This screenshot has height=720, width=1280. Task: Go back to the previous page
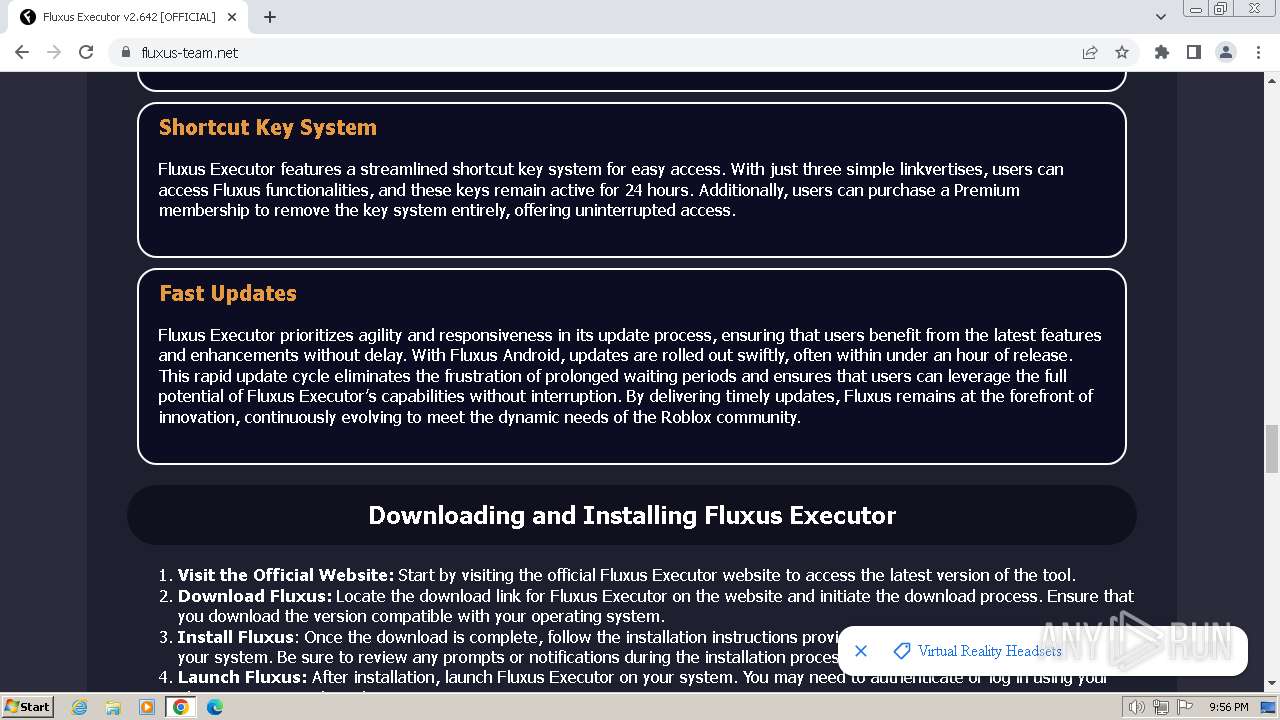click(22, 52)
